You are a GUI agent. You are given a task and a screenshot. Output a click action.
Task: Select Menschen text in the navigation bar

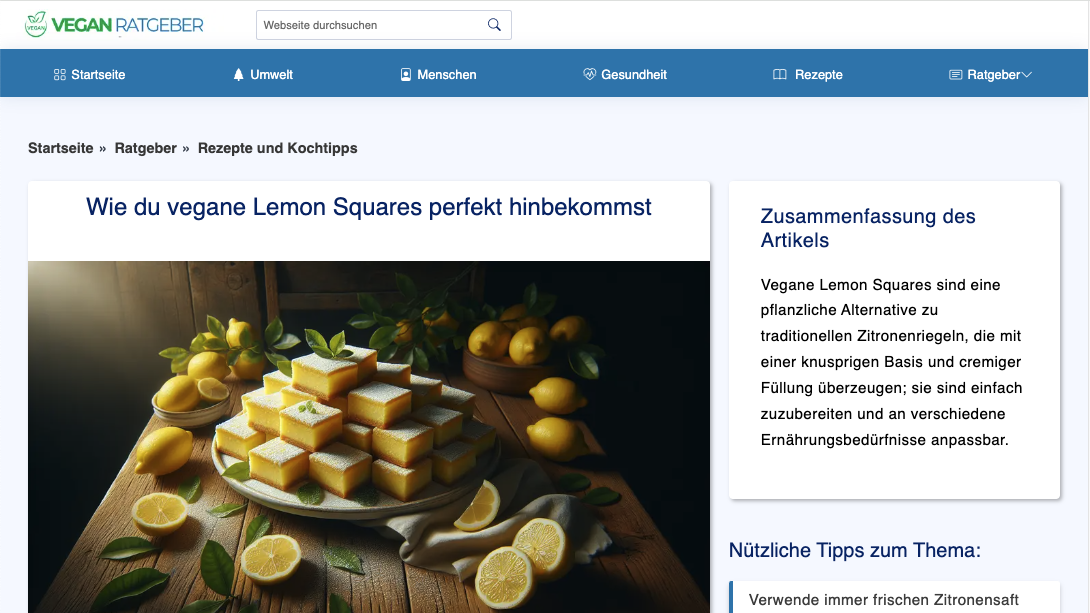pyautogui.click(x=446, y=75)
